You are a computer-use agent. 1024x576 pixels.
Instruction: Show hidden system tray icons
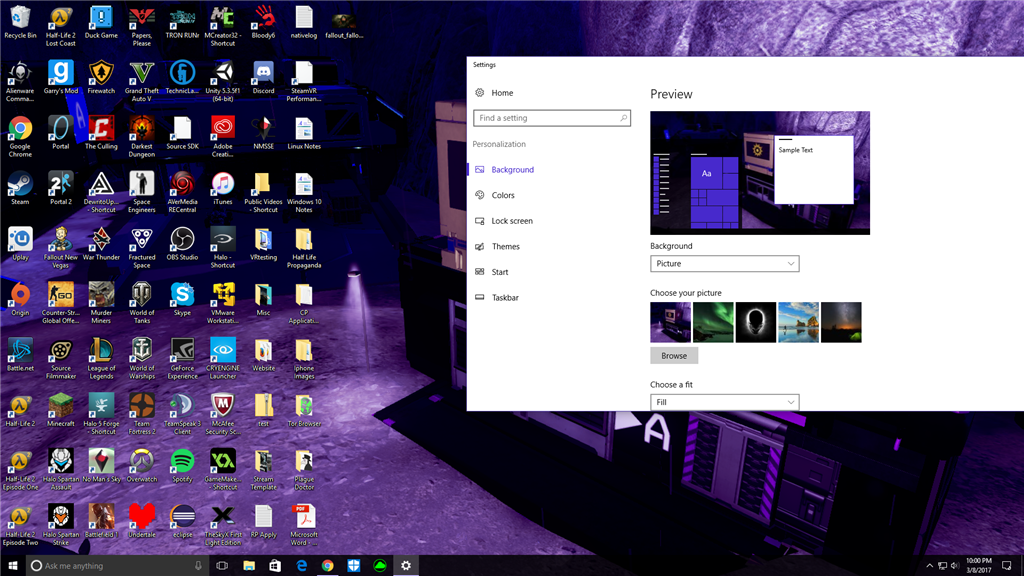click(929, 566)
